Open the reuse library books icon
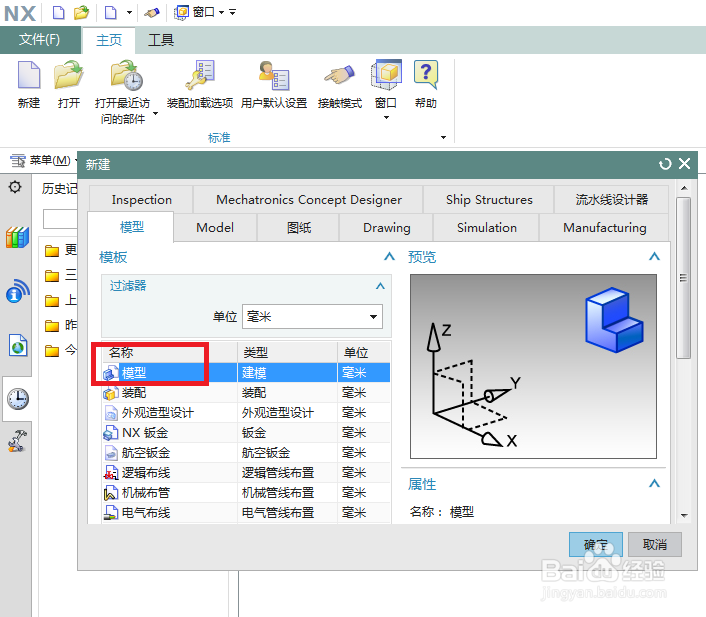Screen dimensions: 706x617 point(17,237)
